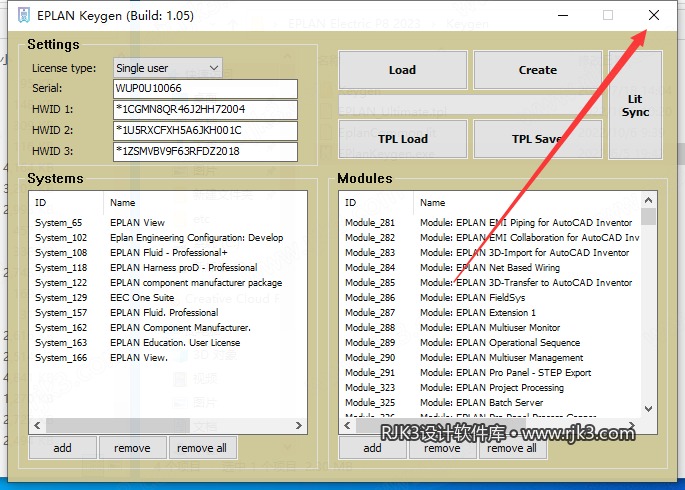
Task: Click the EPLAN Keygen title bar icon
Action: (x=24, y=15)
